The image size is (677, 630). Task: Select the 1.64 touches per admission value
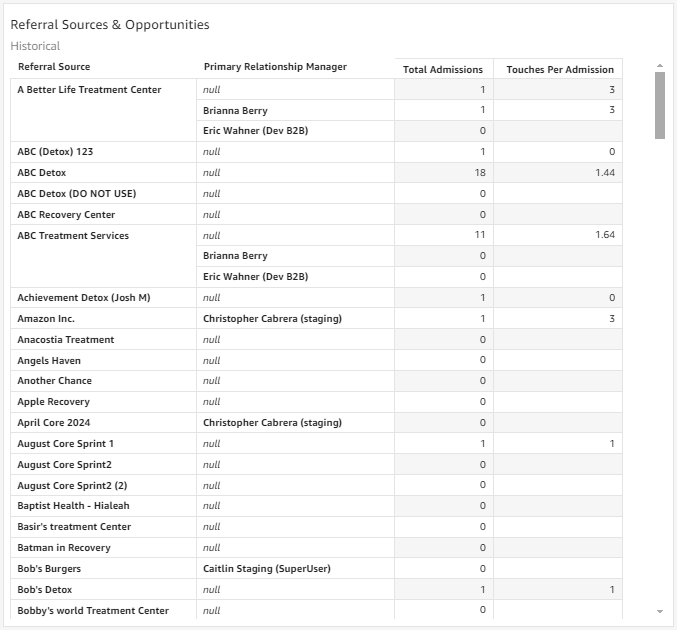[604, 235]
